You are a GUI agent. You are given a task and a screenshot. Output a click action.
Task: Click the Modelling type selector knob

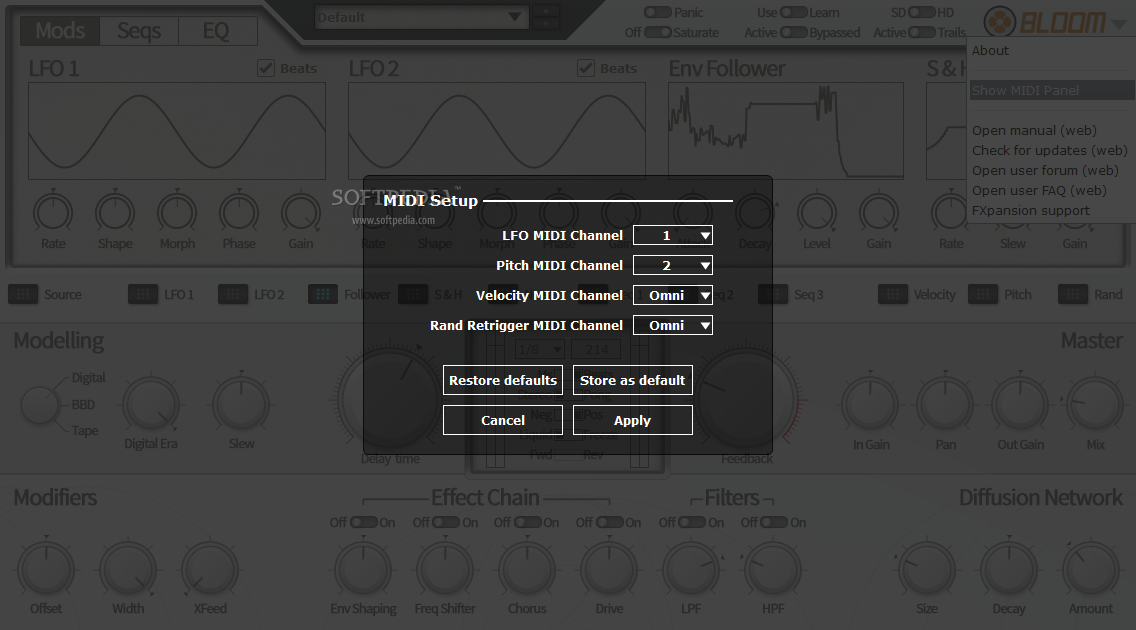click(40, 405)
